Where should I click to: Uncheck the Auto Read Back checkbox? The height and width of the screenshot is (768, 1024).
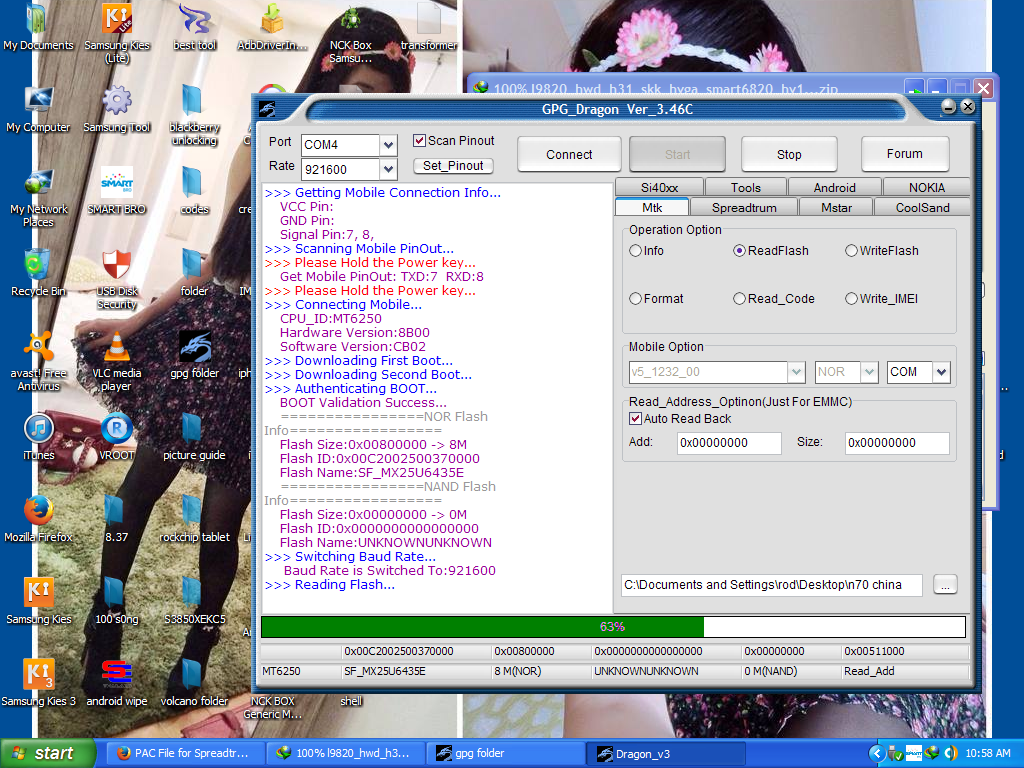tap(635, 419)
